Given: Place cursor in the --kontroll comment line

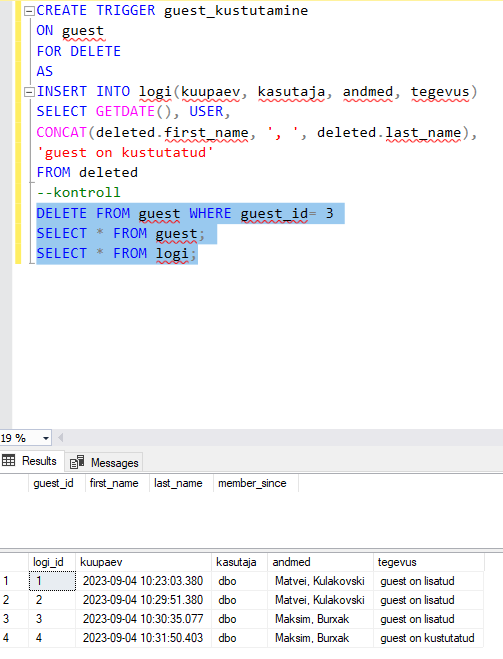Looking at the screenshot, I should tap(79, 192).
